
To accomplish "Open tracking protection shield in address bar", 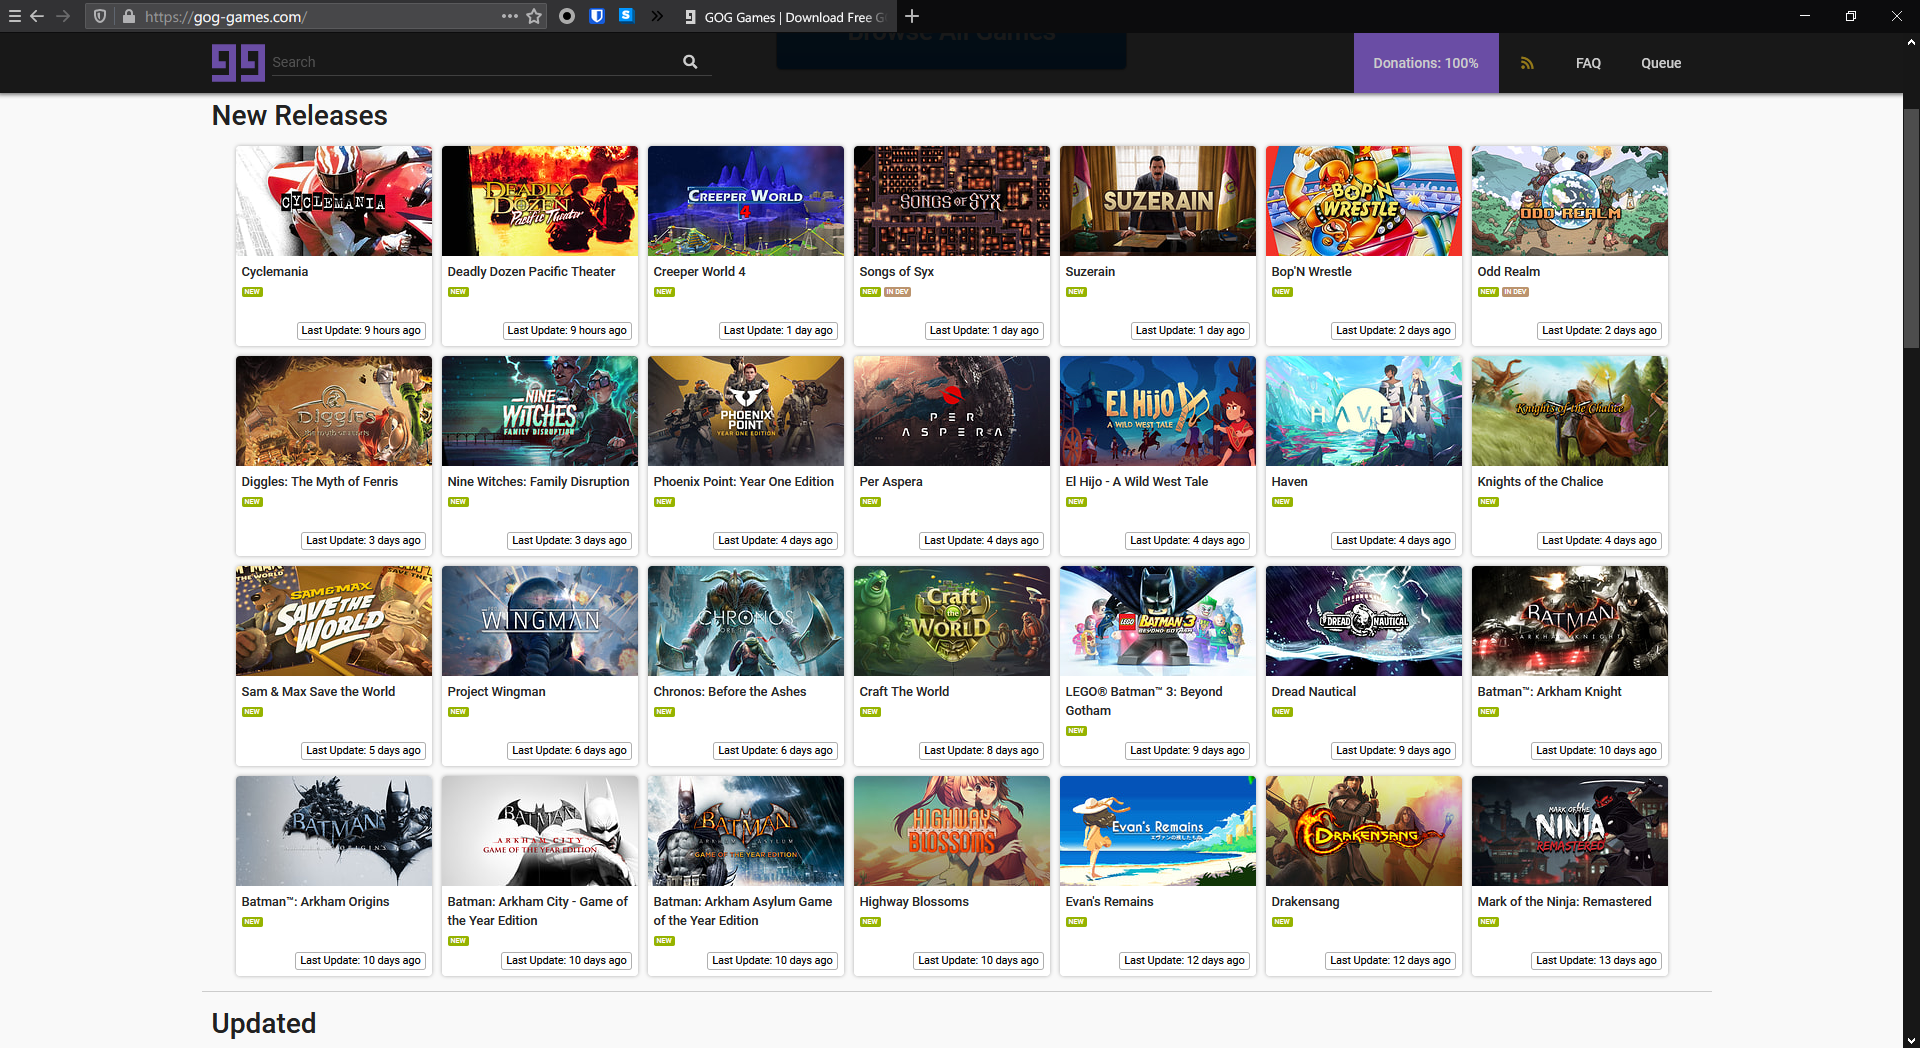I will point(100,16).
